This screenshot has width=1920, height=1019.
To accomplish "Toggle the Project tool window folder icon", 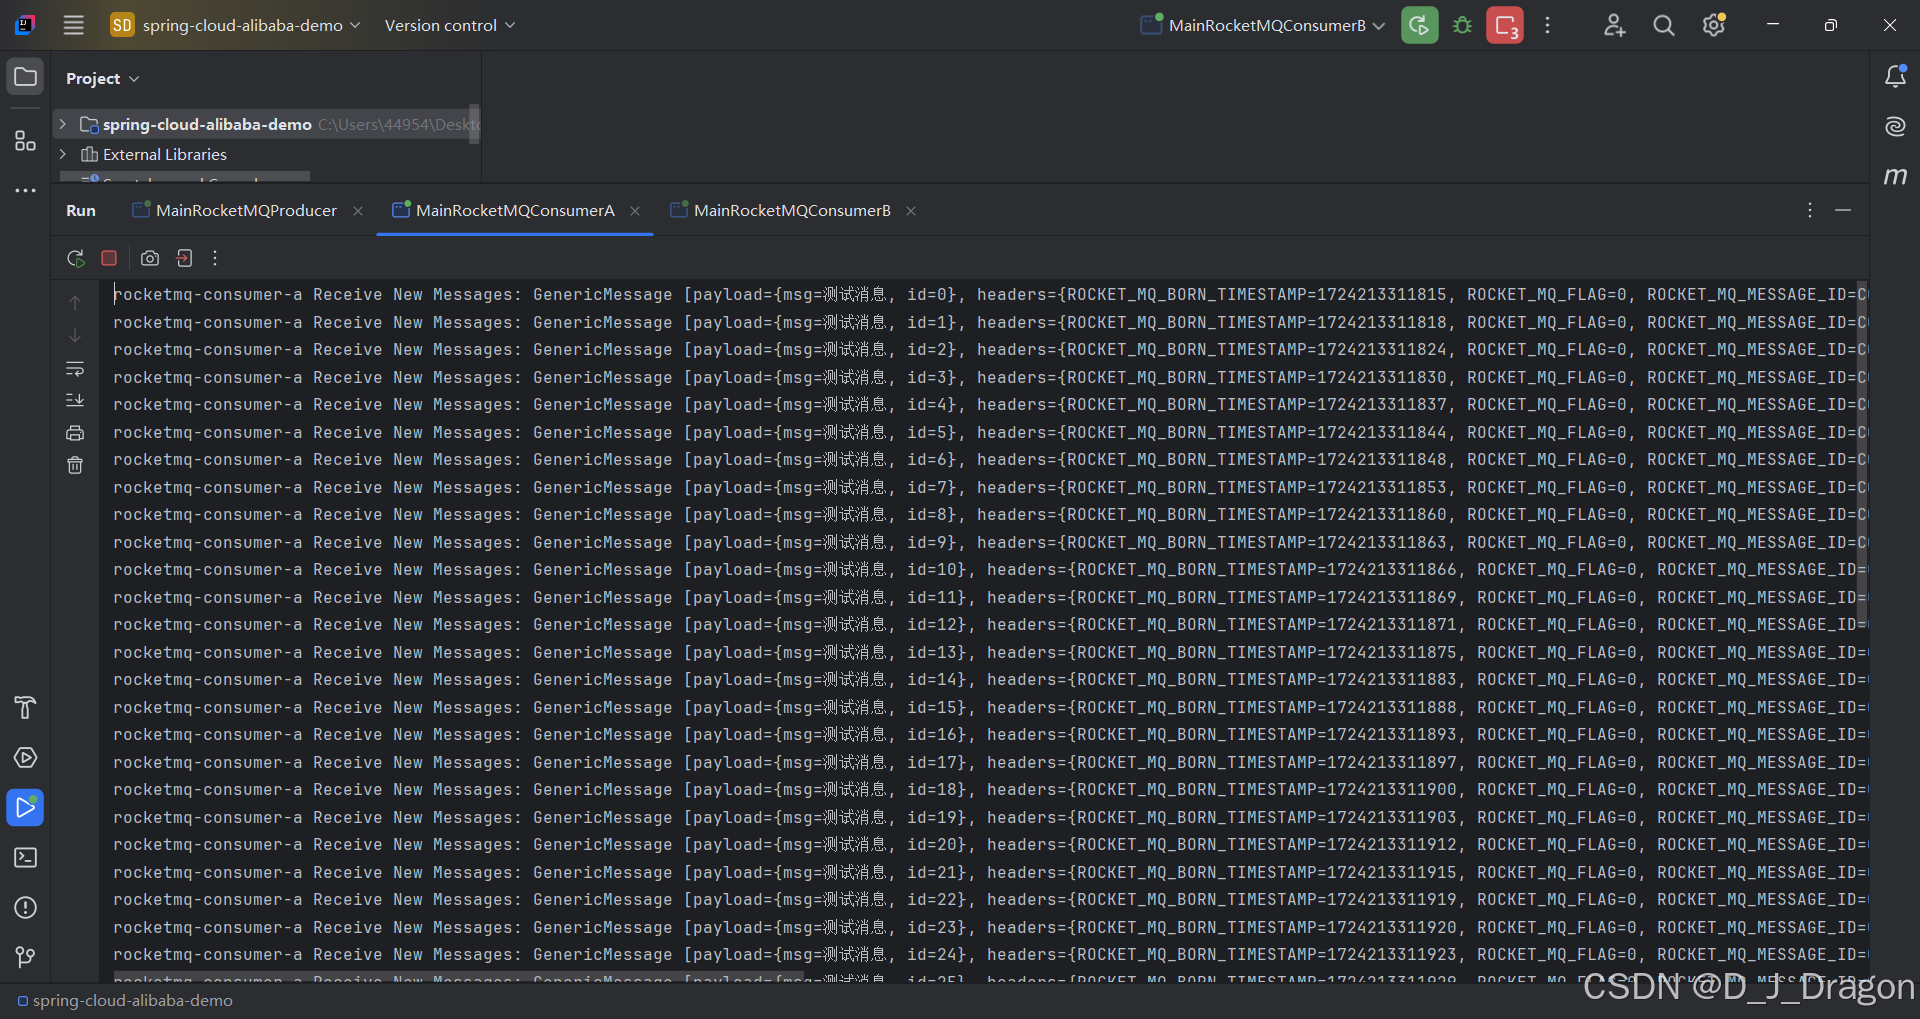I will coord(25,77).
